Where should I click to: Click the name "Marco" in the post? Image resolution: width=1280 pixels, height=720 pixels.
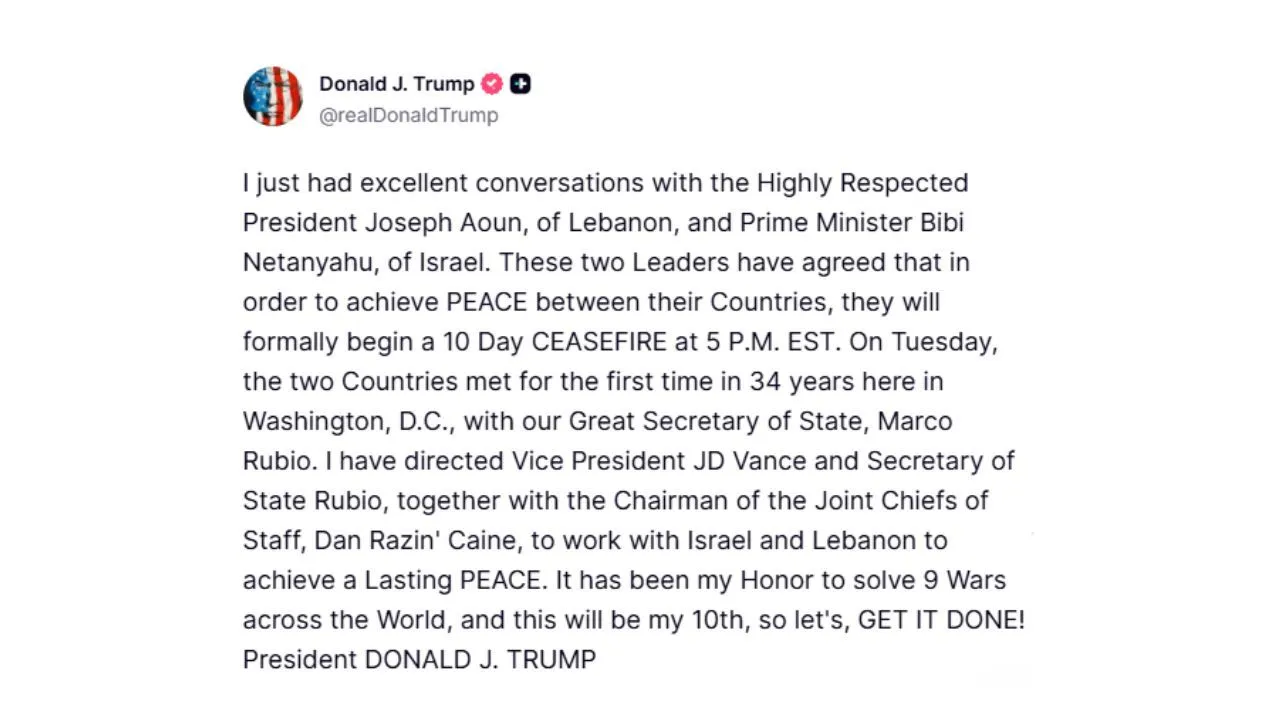pyautogui.click(x=915, y=421)
